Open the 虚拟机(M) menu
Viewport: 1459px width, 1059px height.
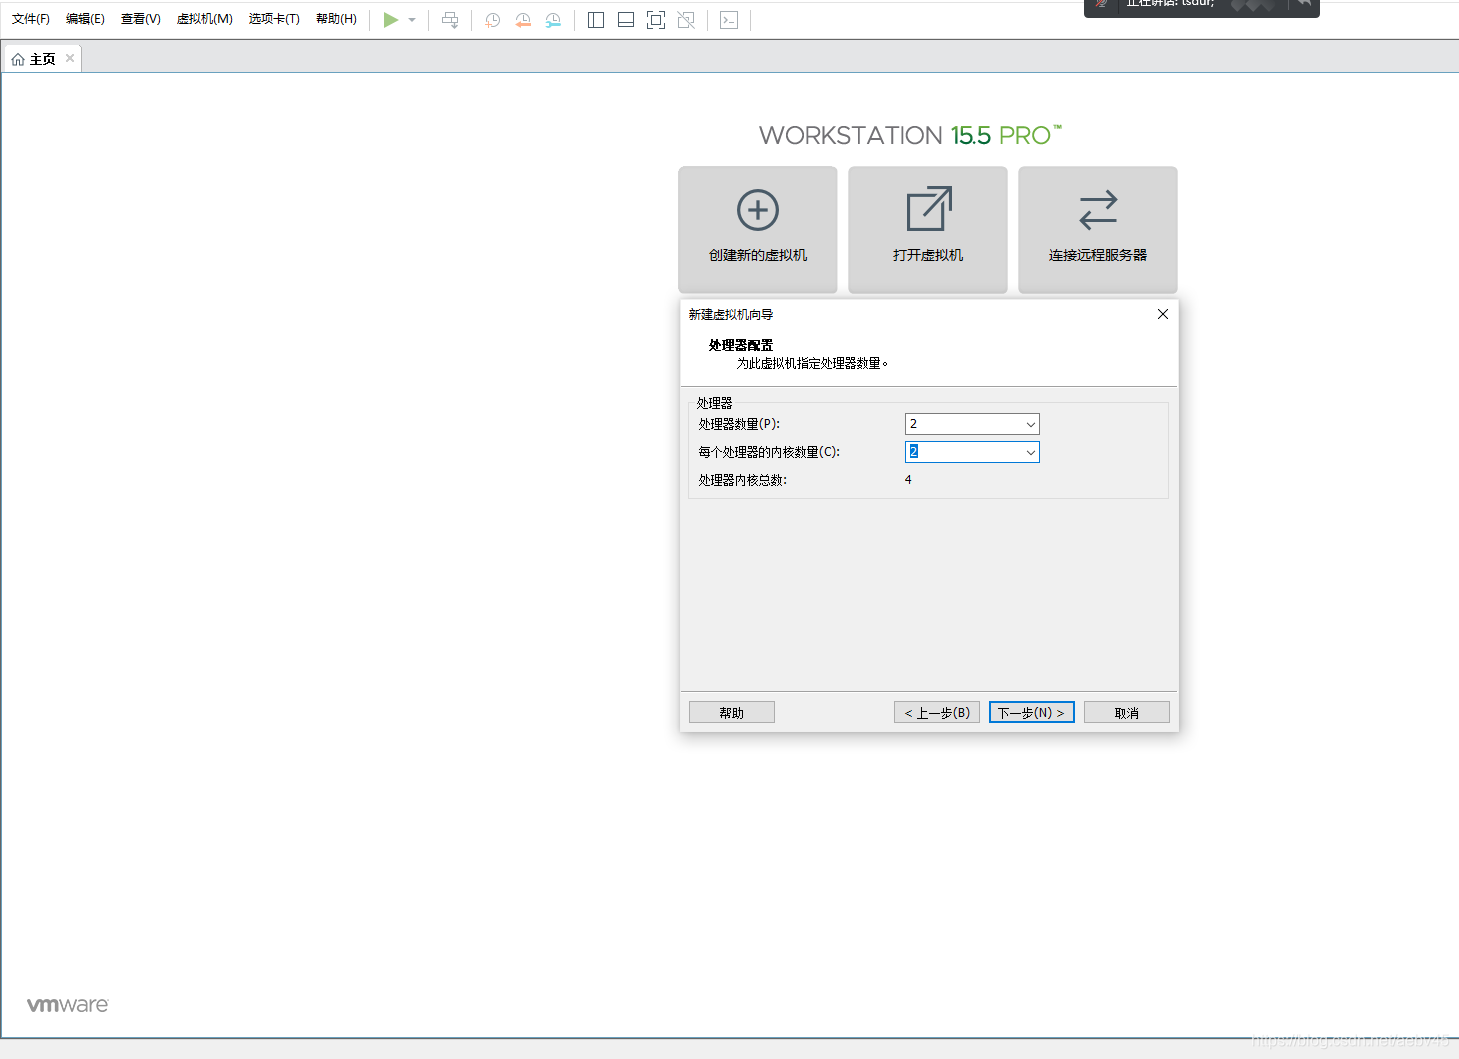point(205,19)
